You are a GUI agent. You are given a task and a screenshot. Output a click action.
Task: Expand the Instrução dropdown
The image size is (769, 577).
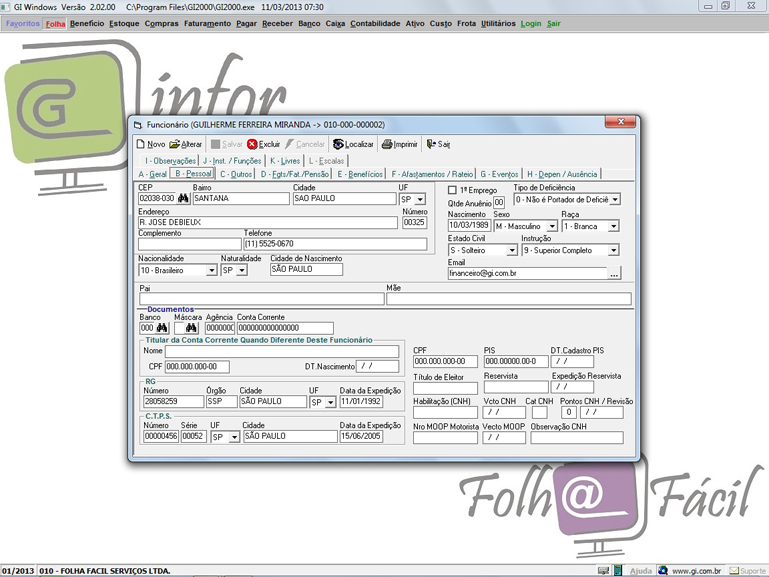pos(614,250)
